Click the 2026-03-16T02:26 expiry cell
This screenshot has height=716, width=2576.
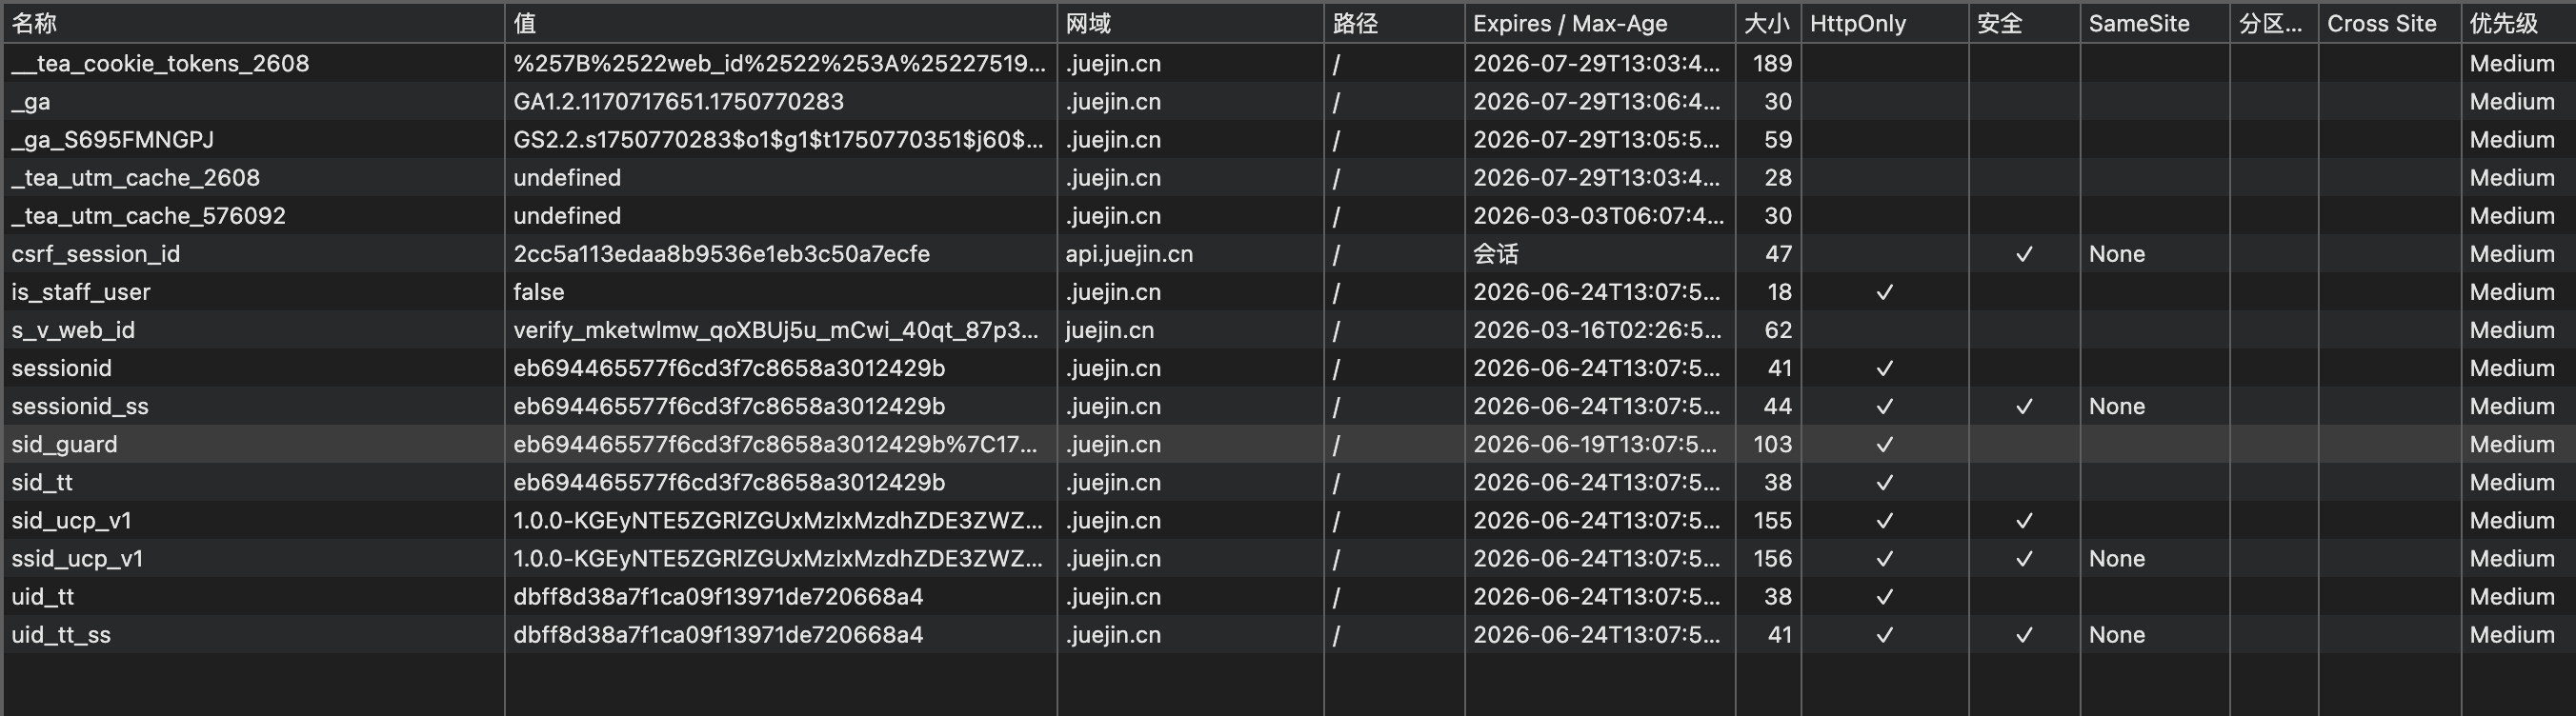(1600, 330)
